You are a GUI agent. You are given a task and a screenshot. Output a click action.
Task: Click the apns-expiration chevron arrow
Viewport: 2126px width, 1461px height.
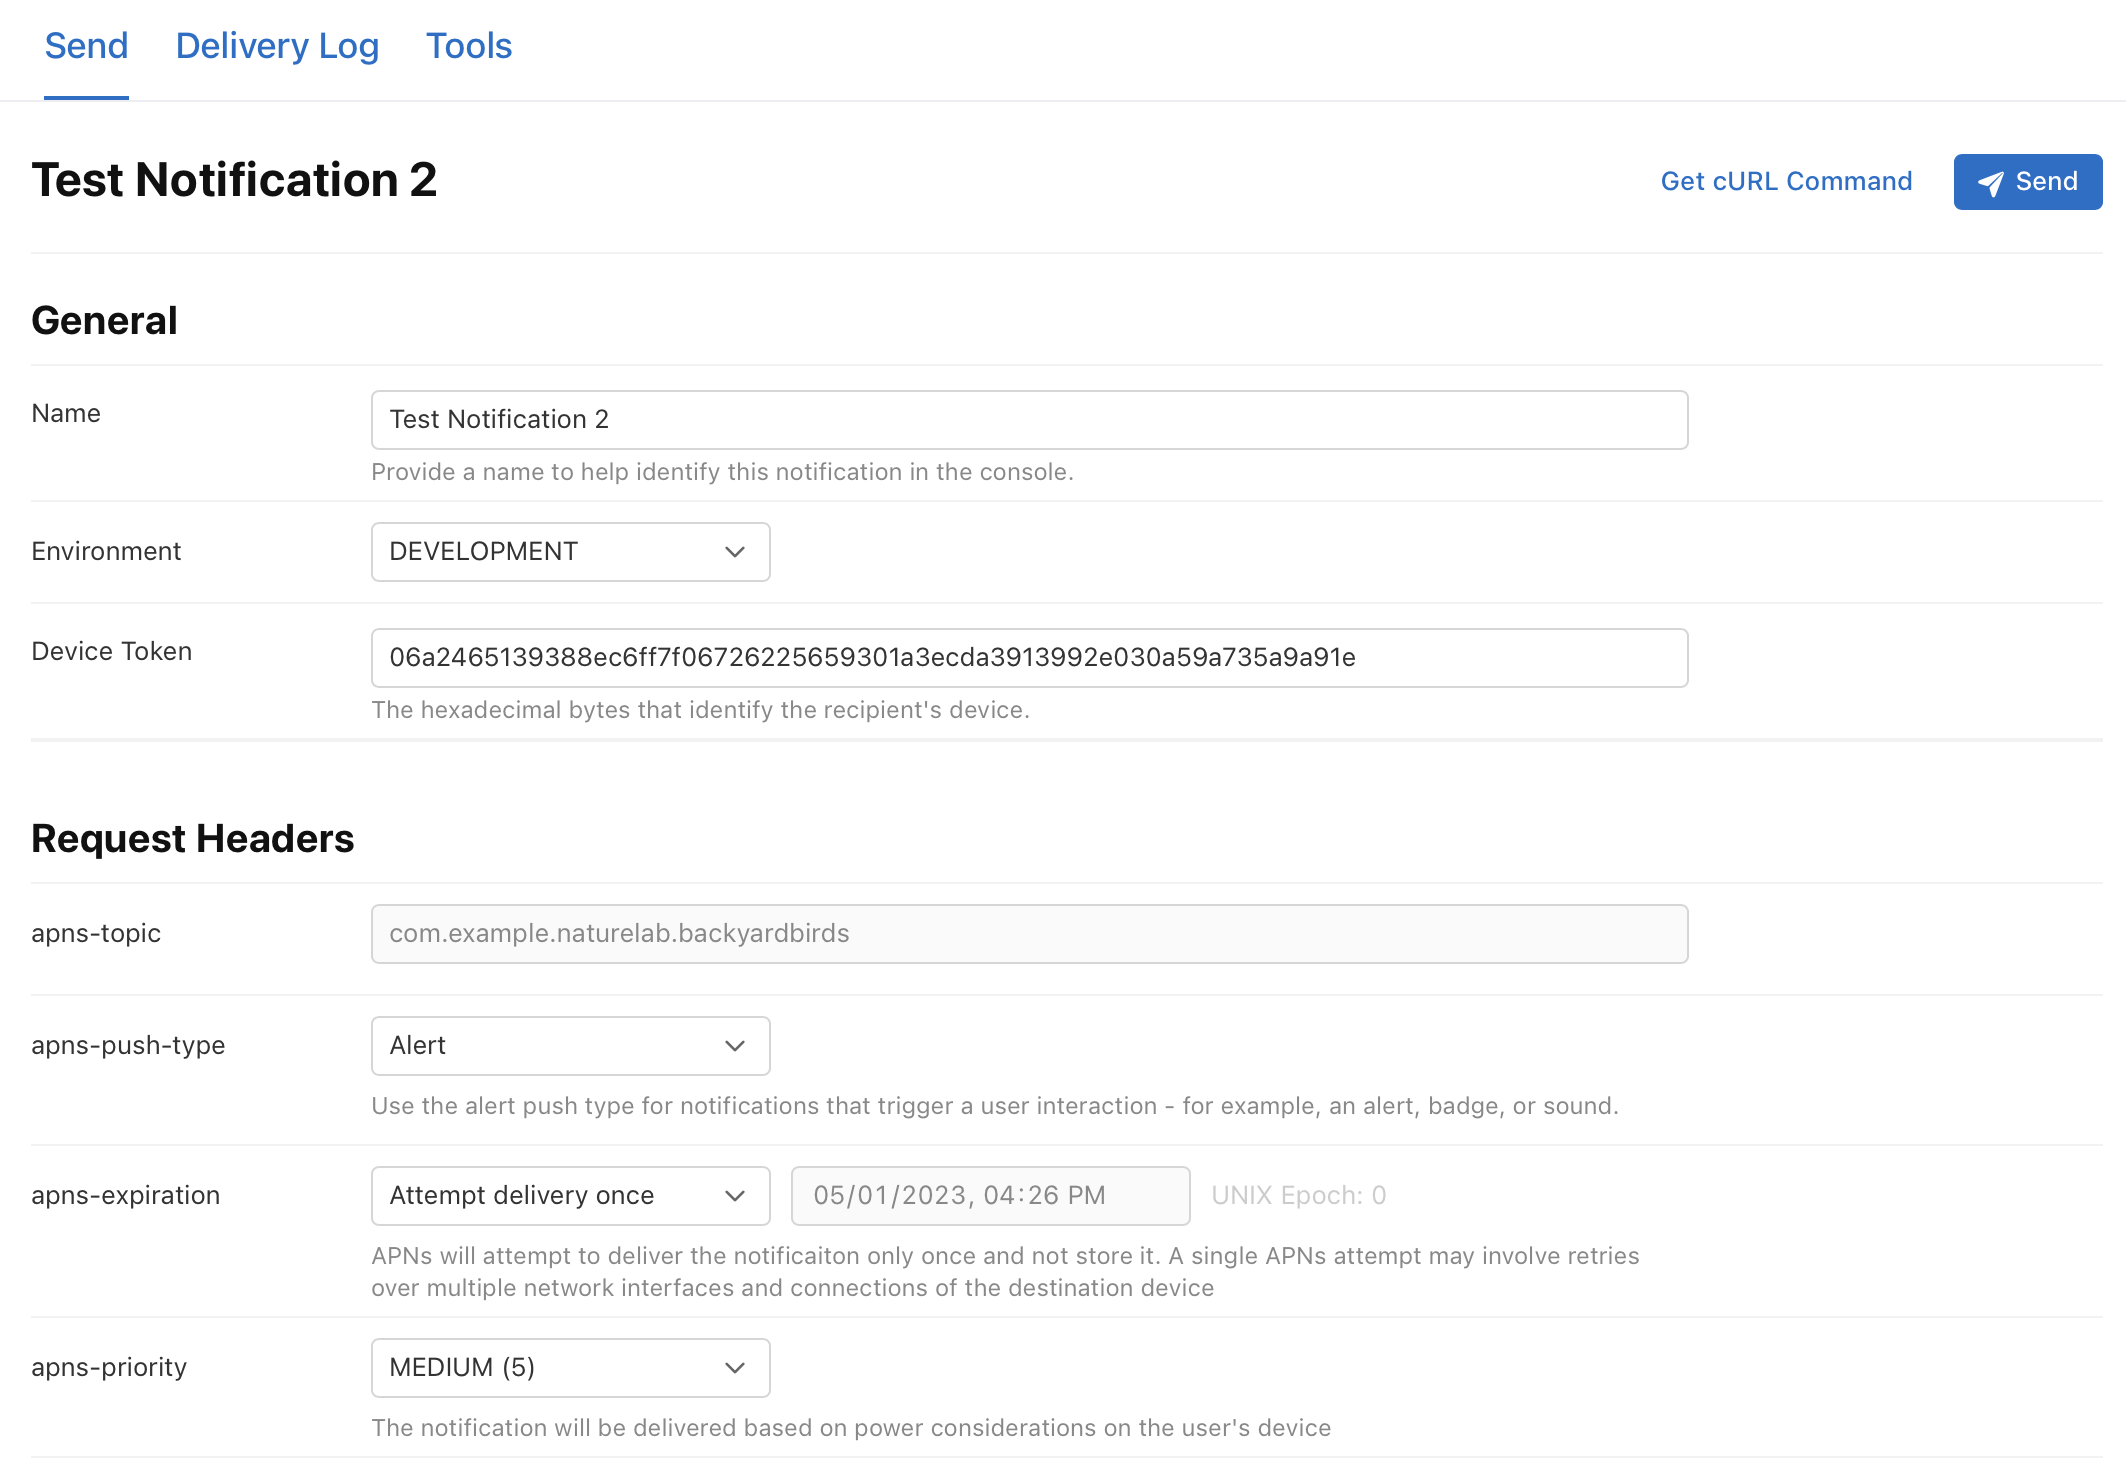735,1196
